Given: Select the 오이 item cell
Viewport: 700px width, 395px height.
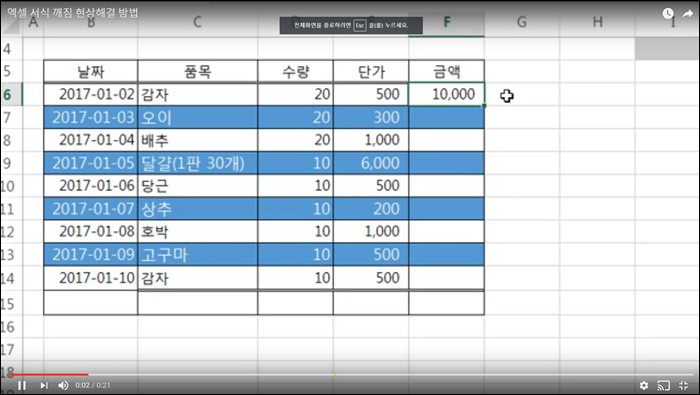Looking at the screenshot, I should click(197, 117).
